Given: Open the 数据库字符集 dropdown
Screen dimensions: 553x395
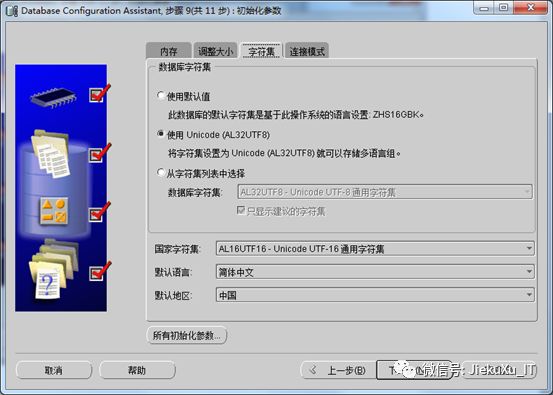Looking at the screenshot, I should coord(385,192).
